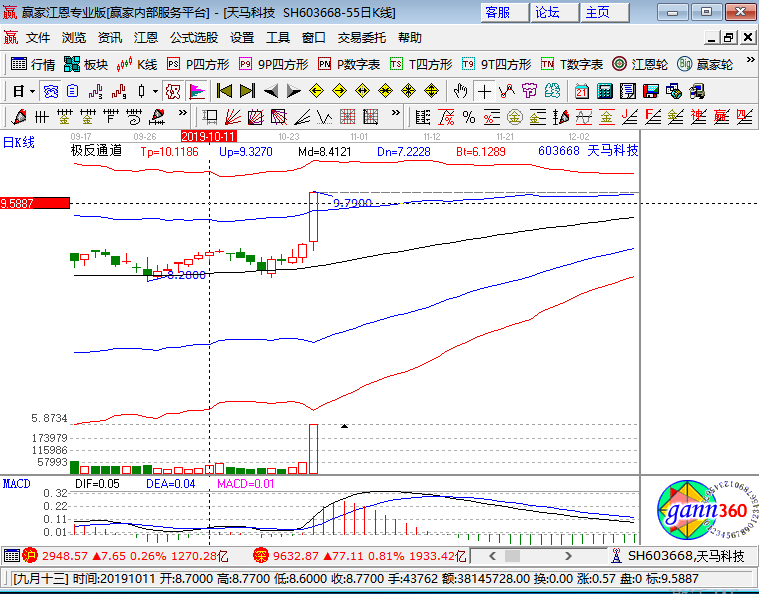This screenshot has width=759, height=594.
Task: Step chart left with black arrow
Action: pyautogui.click(x=271, y=91)
